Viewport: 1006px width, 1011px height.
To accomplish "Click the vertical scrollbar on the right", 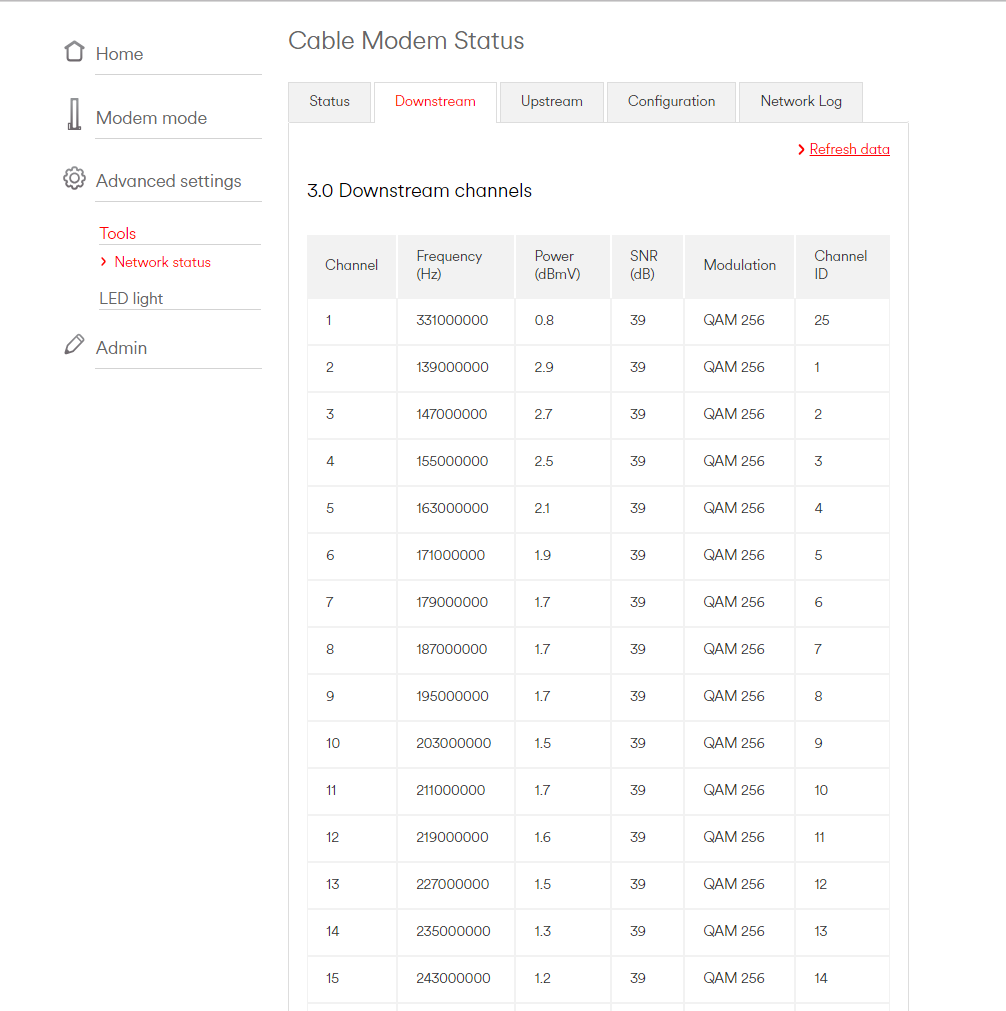I will [999, 500].
